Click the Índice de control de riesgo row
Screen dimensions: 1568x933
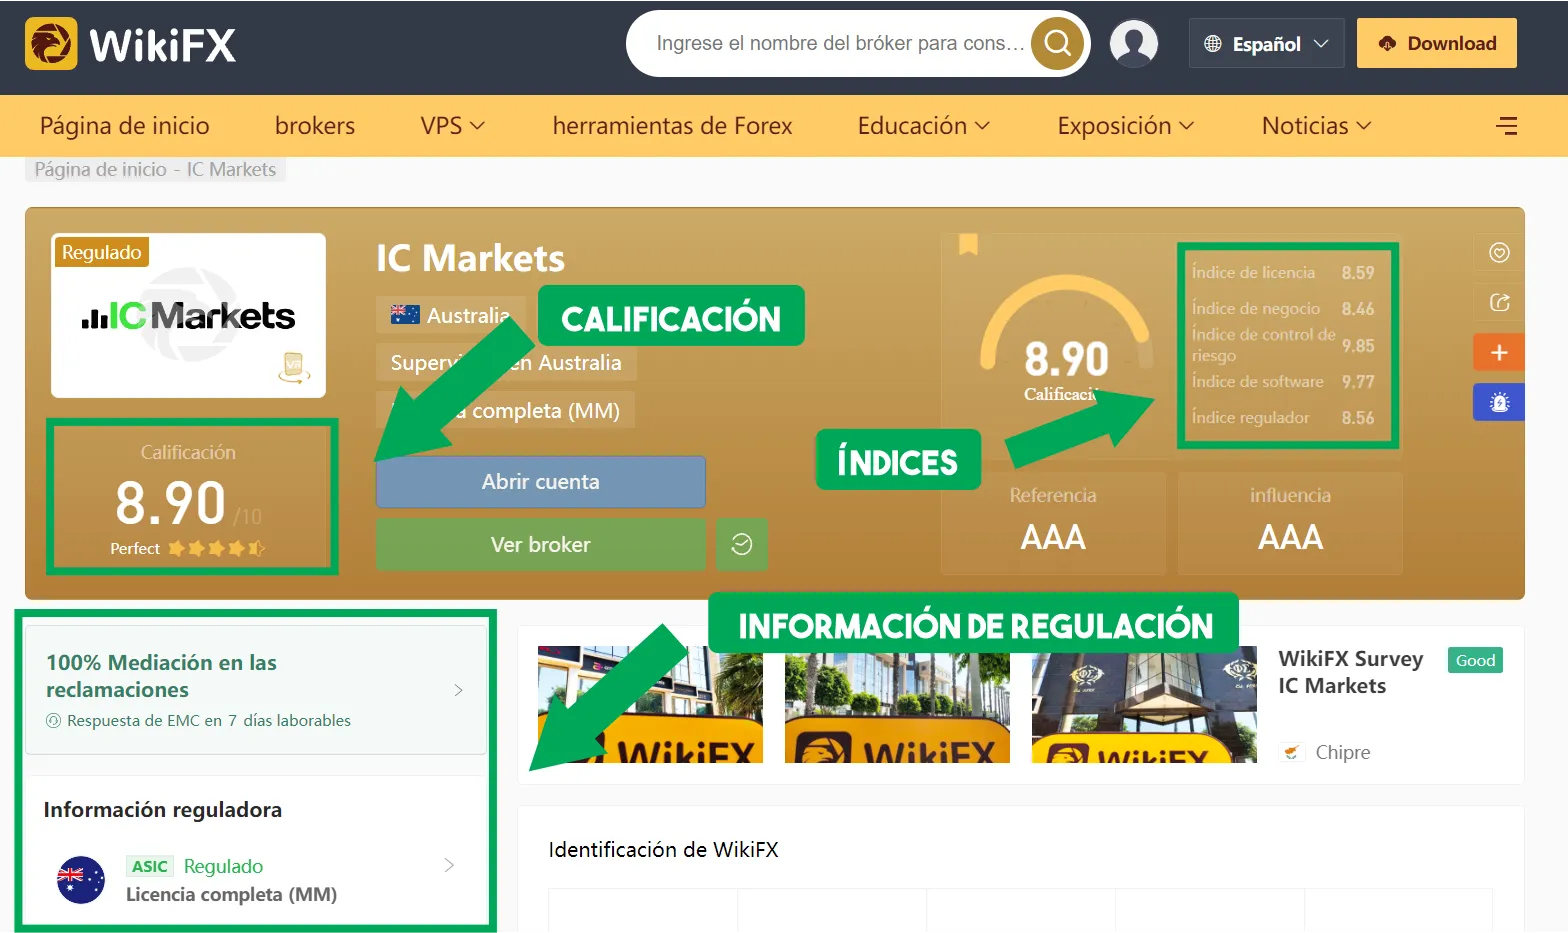(x=1283, y=345)
